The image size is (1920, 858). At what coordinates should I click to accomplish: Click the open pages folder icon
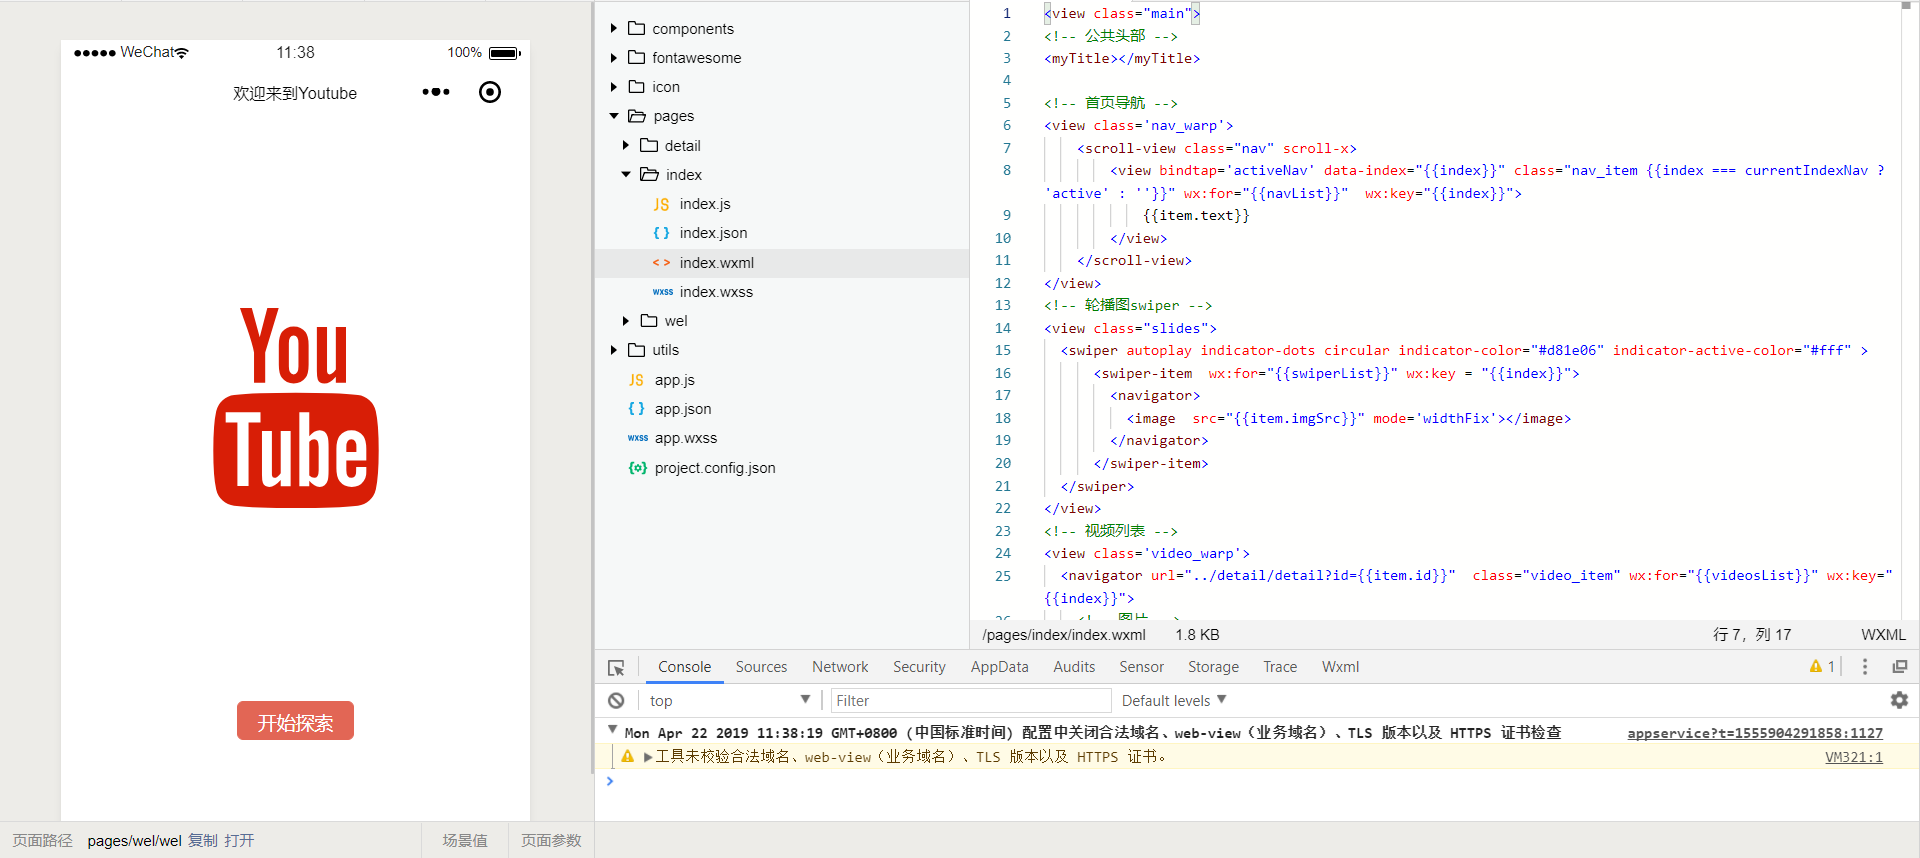(636, 116)
